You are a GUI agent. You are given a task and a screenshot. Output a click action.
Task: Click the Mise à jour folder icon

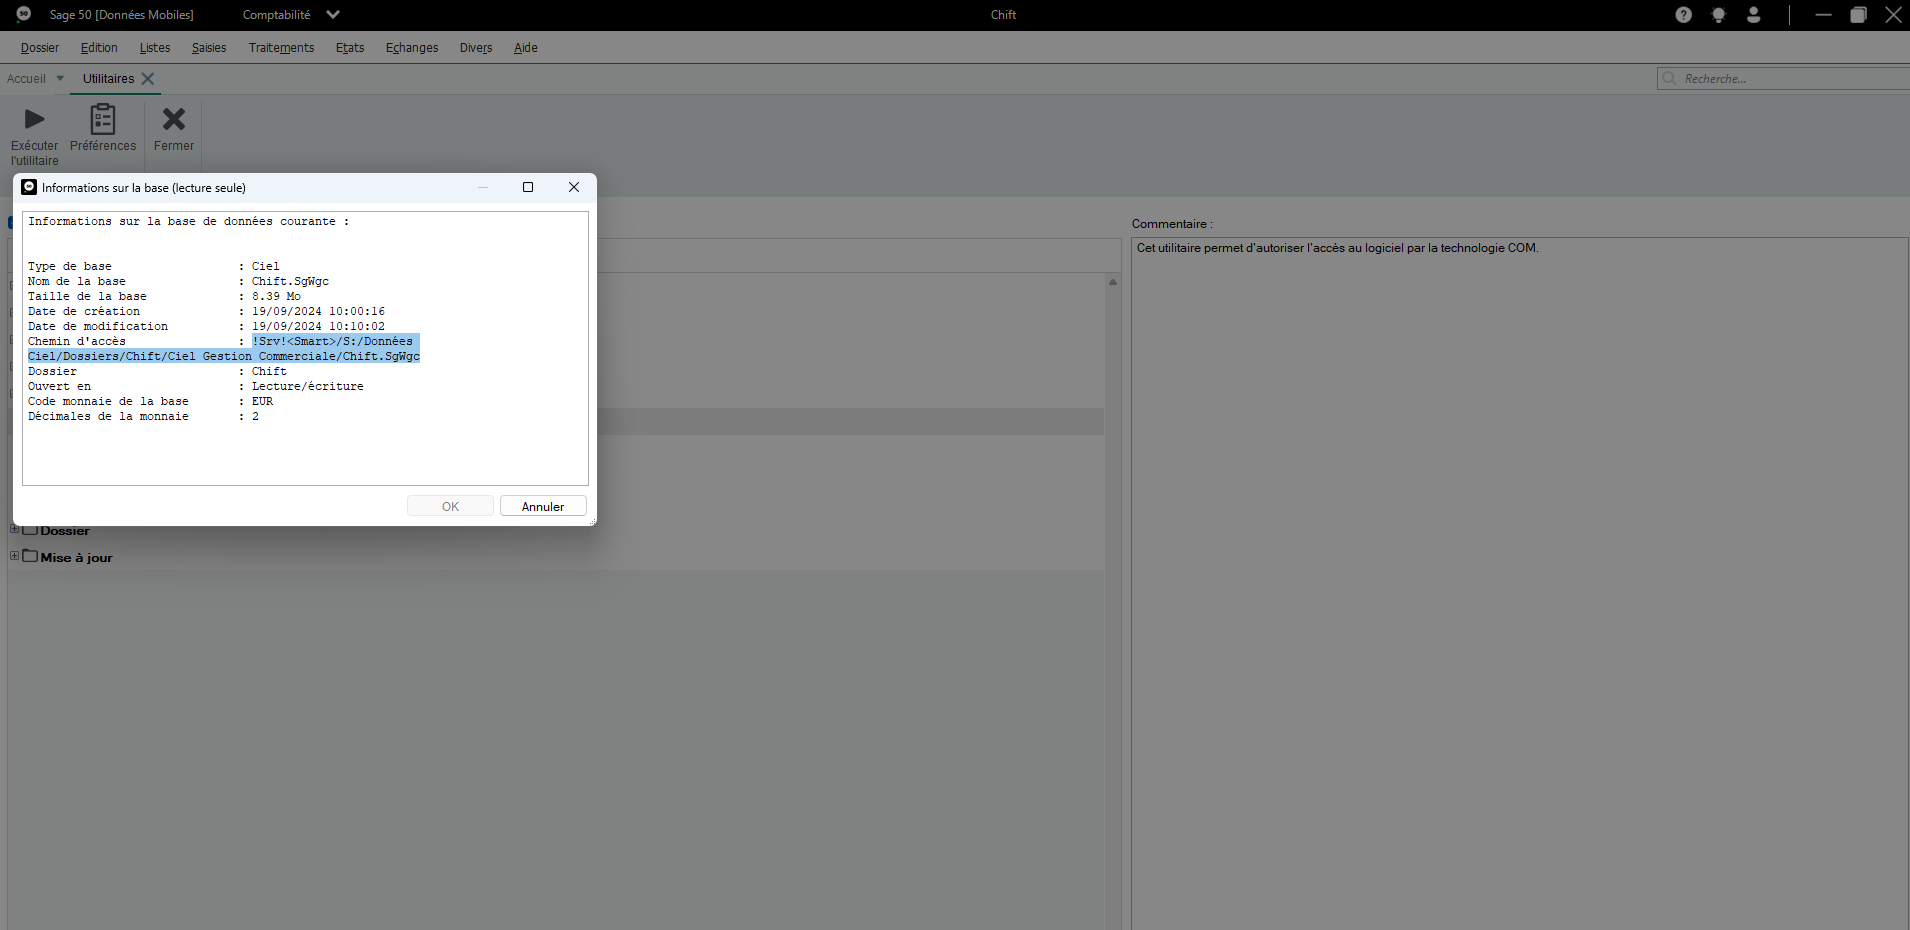pos(30,556)
